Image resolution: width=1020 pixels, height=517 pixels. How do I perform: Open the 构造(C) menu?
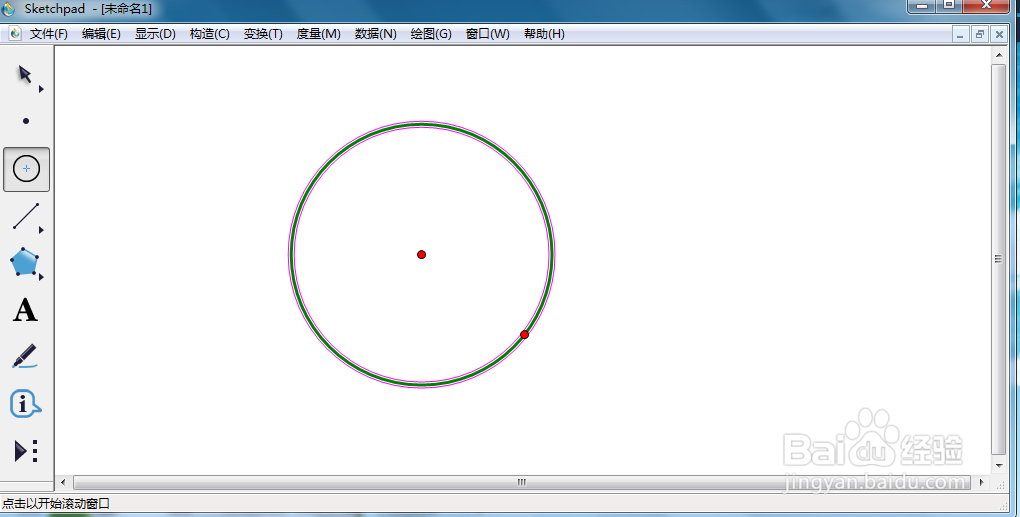209,34
